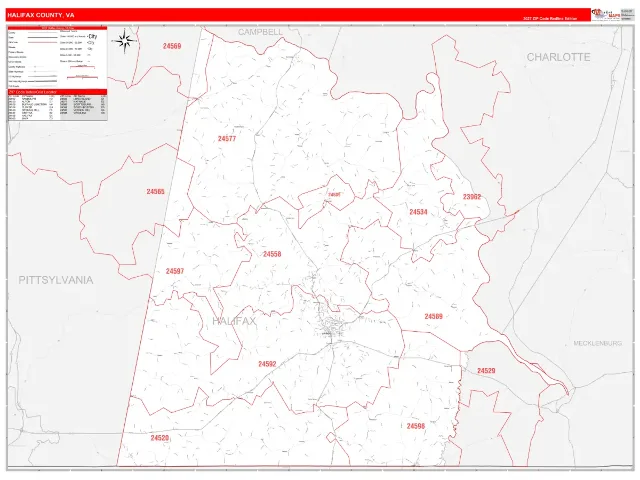Screen dimensions: 640x480
Task: Click the ZIP Code Redline Edition subtitle
Action: coord(550,19)
